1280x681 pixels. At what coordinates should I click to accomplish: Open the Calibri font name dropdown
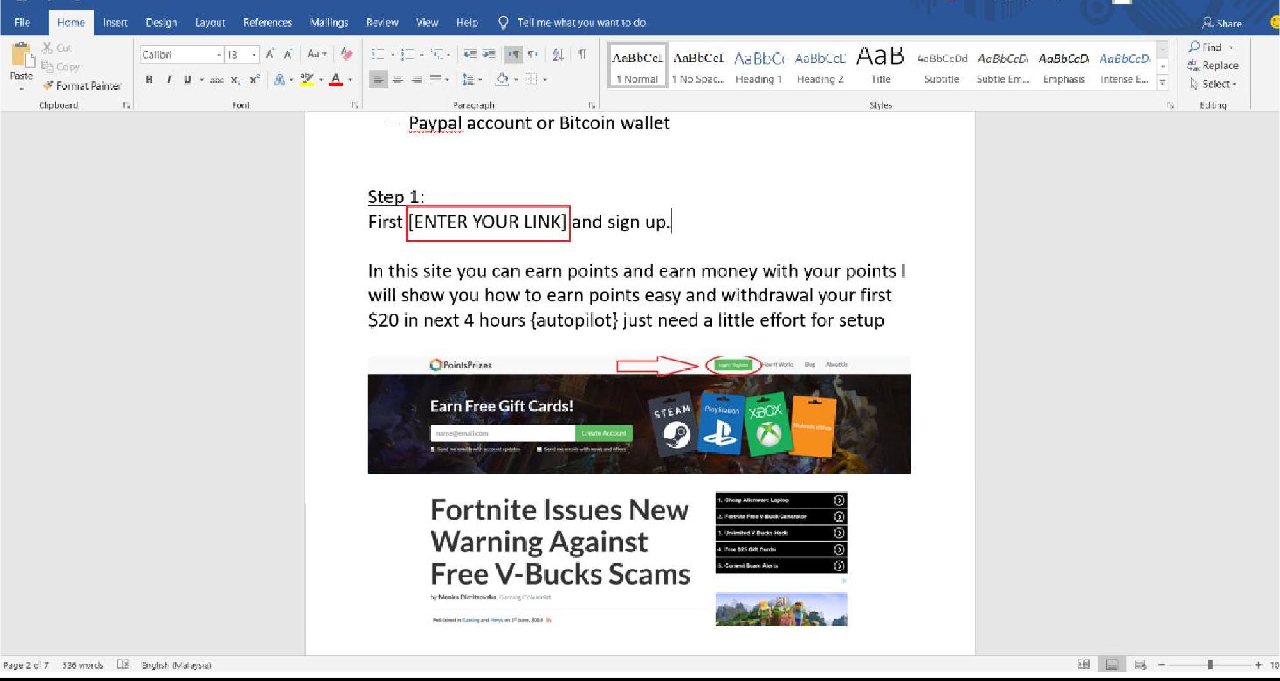(217, 55)
